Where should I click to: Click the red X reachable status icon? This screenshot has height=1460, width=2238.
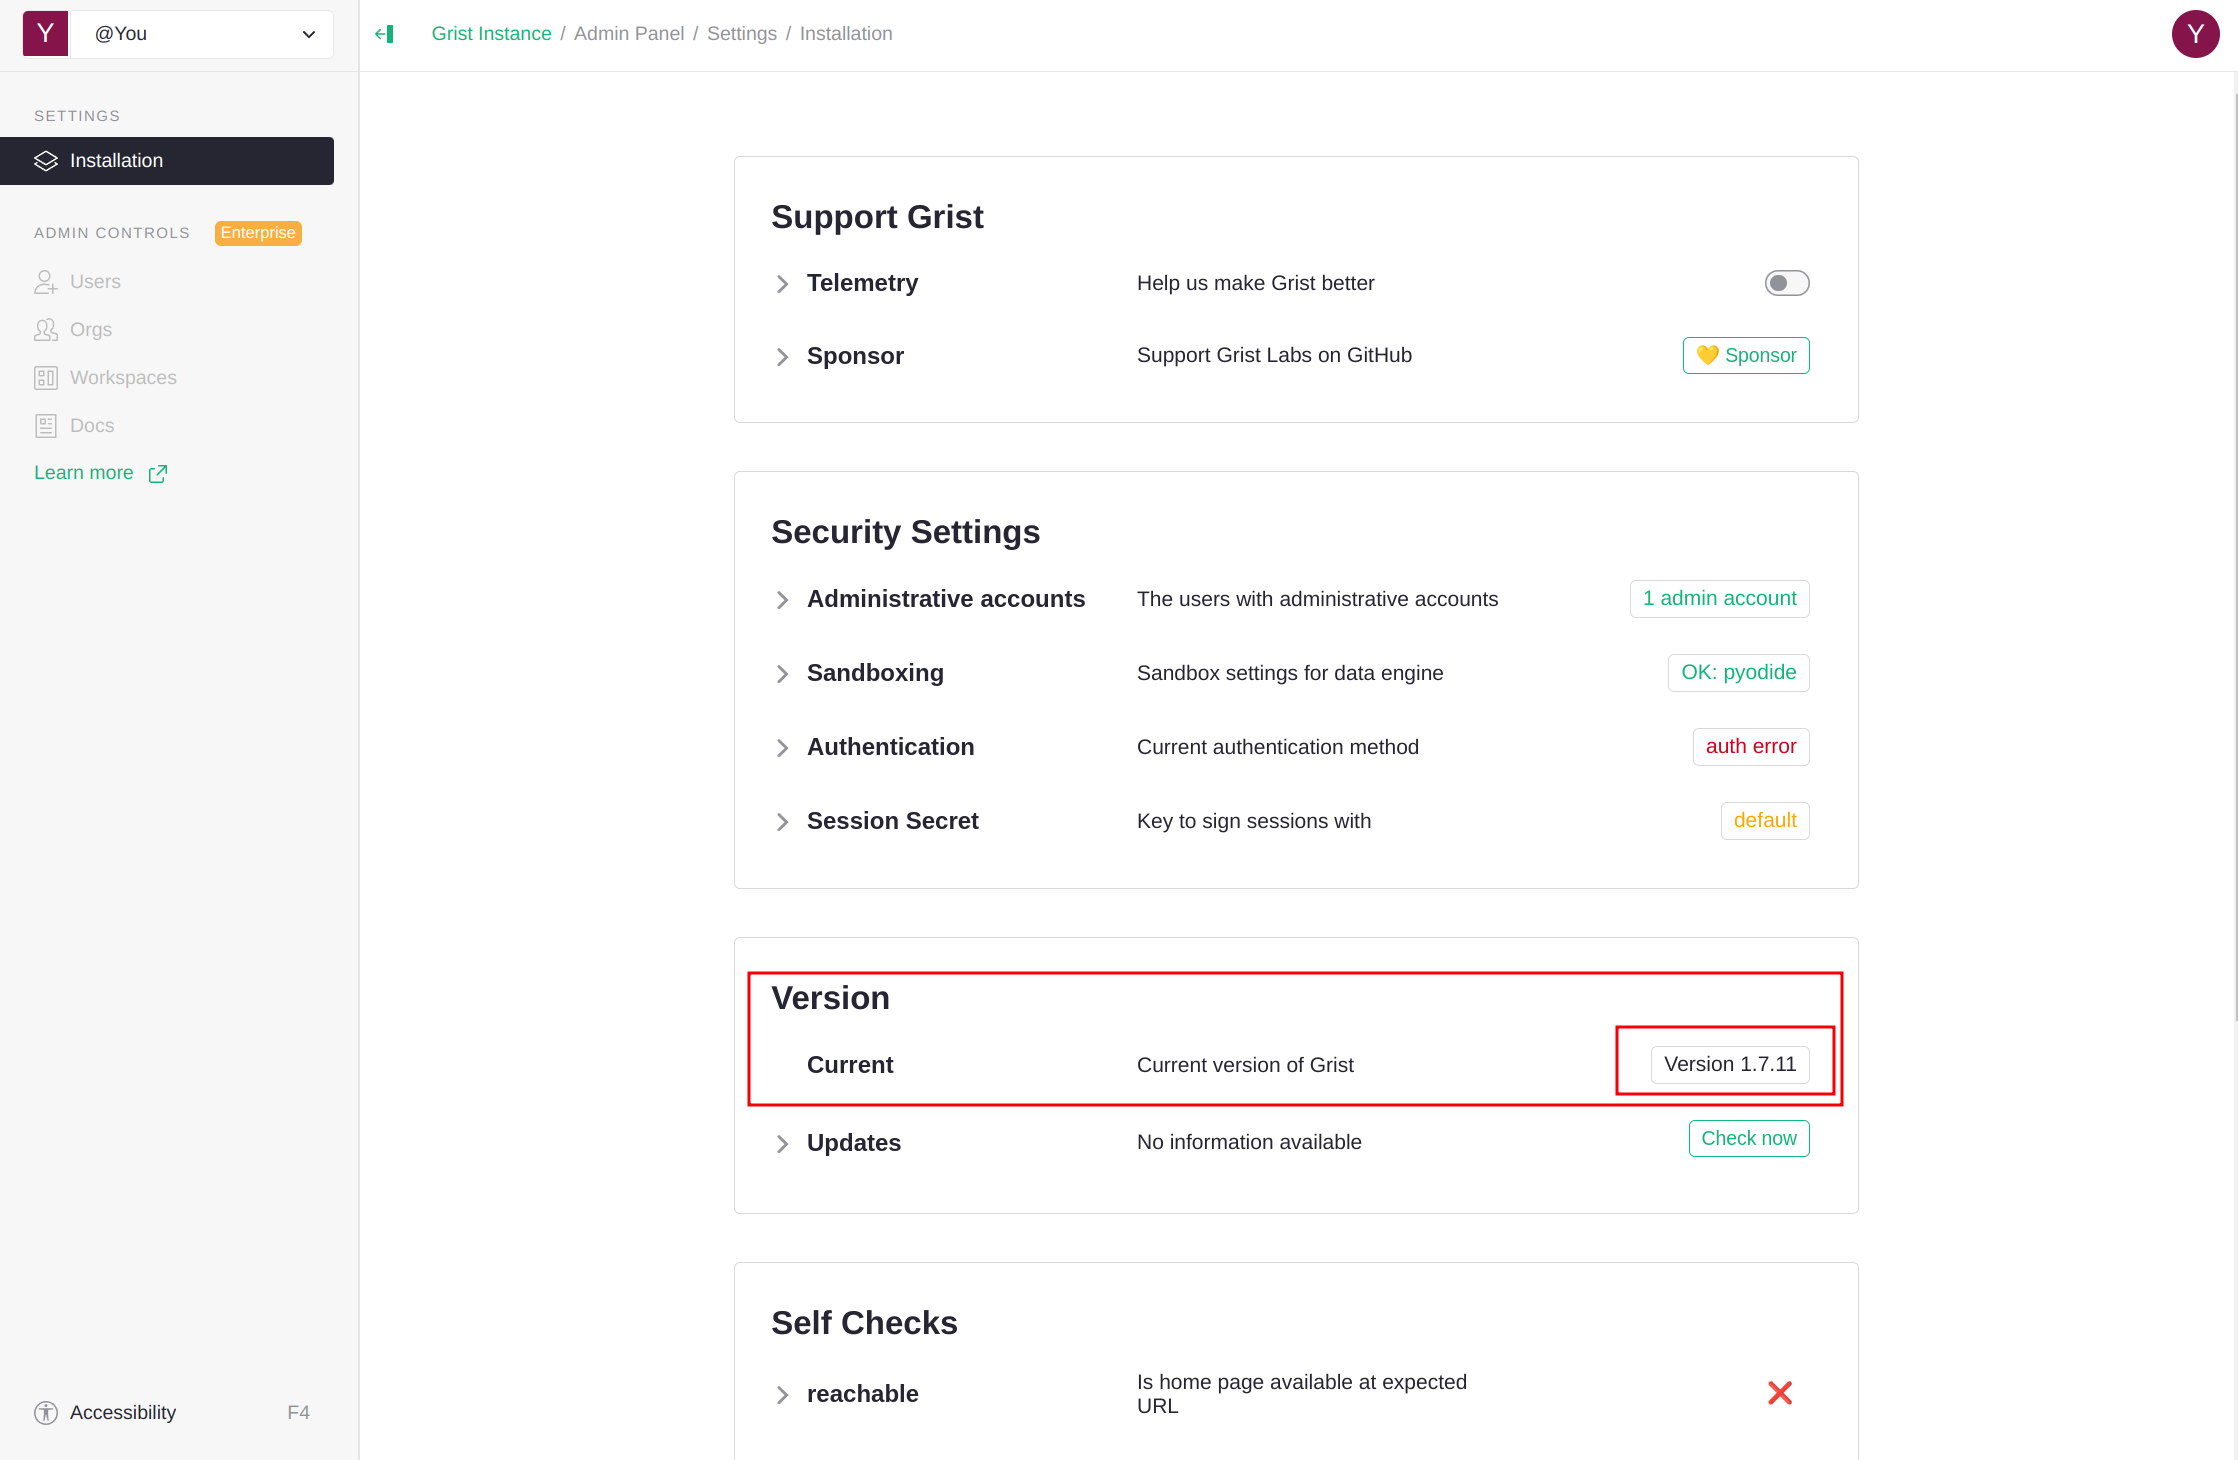point(1779,1393)
